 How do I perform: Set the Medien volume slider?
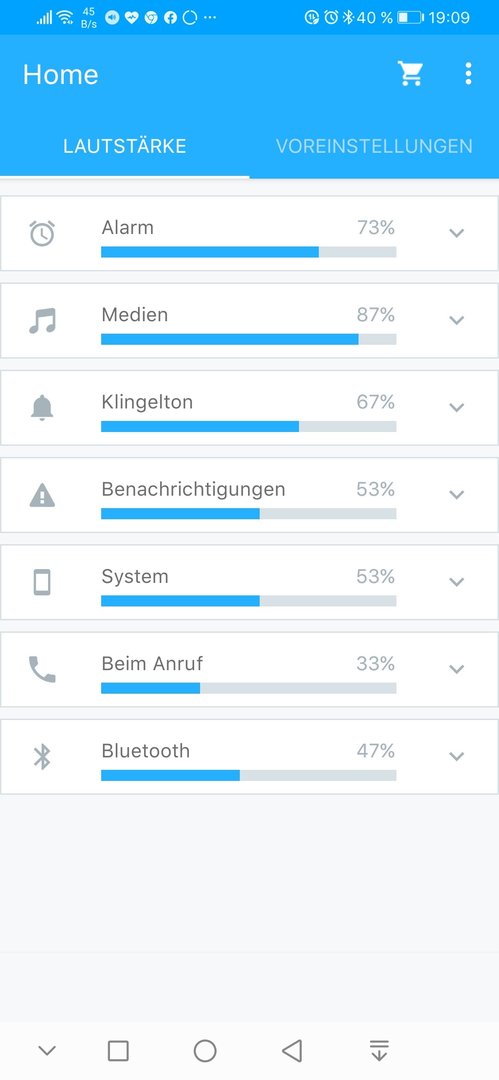point(249,339)
